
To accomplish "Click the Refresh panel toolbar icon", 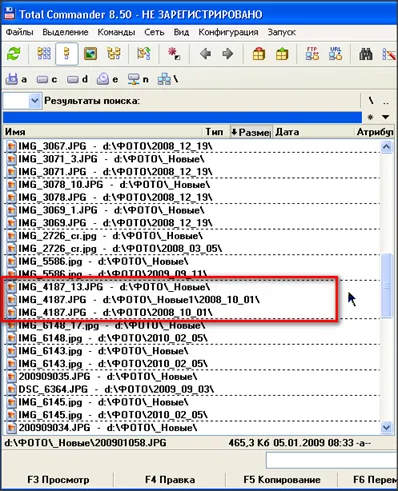I will [14, 54].
